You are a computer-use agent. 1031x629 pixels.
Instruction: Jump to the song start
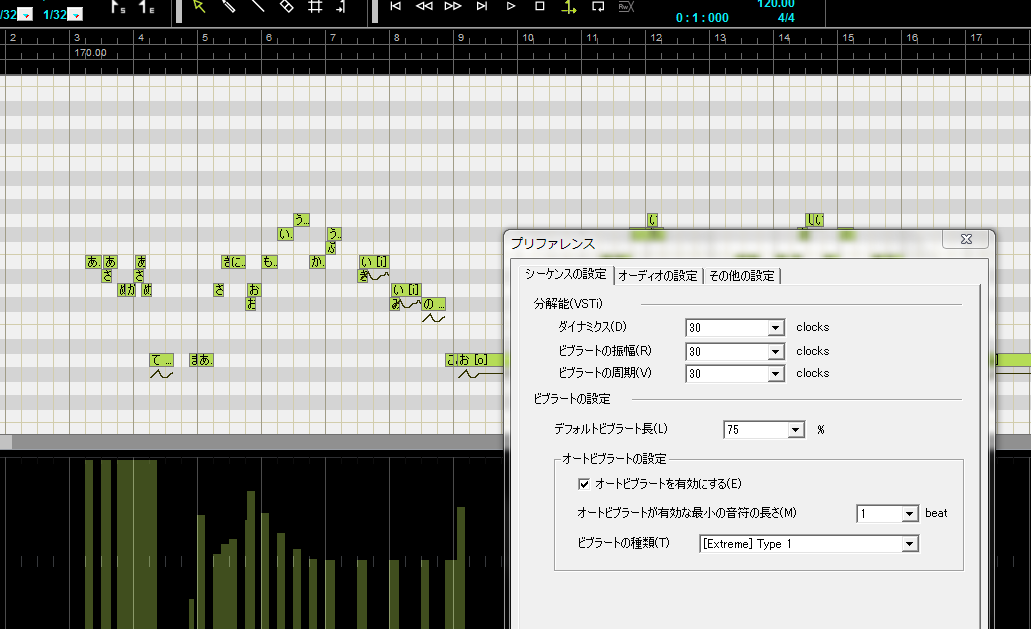pyautogui.click(x=395, y=7)
